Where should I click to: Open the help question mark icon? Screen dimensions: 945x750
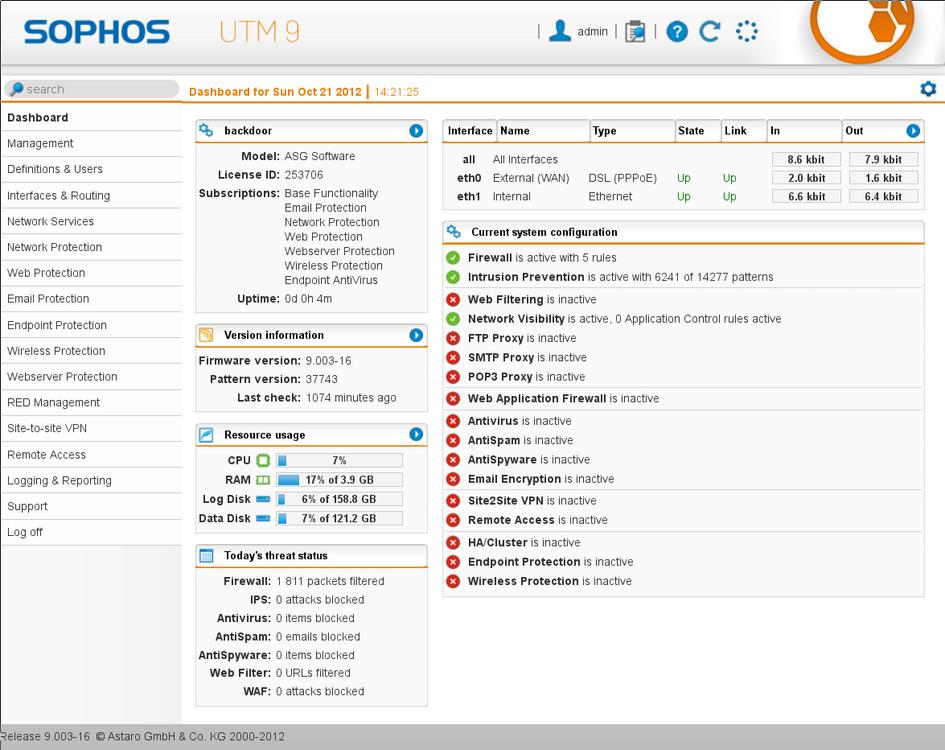tap(677, 31)
